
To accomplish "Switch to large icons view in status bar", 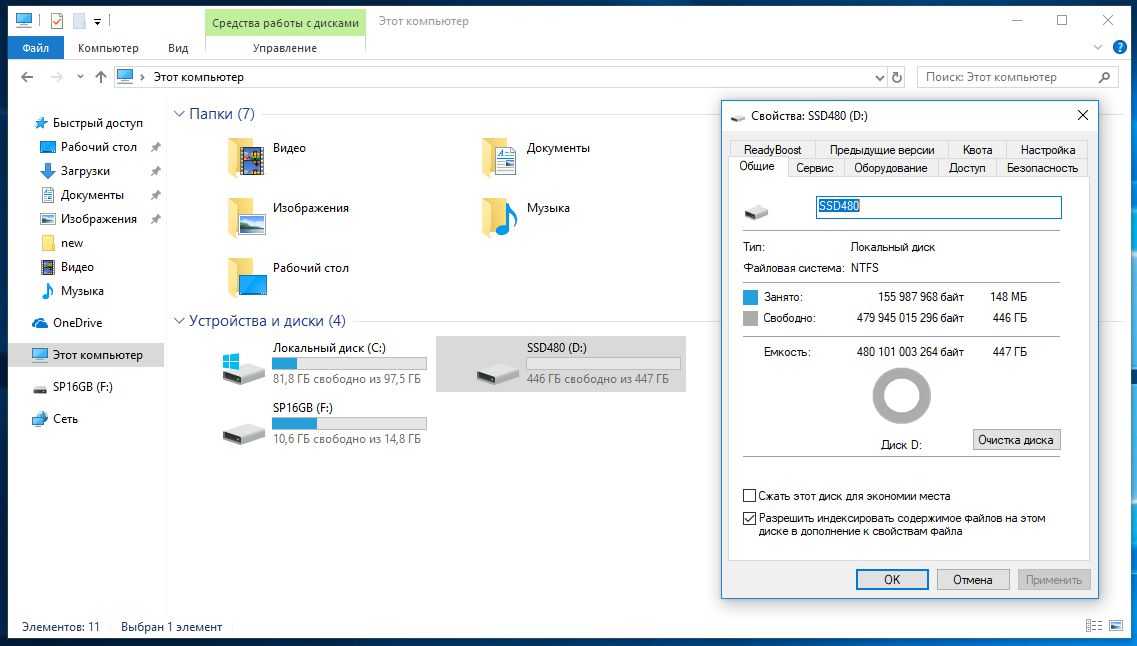I will 1116,627.
